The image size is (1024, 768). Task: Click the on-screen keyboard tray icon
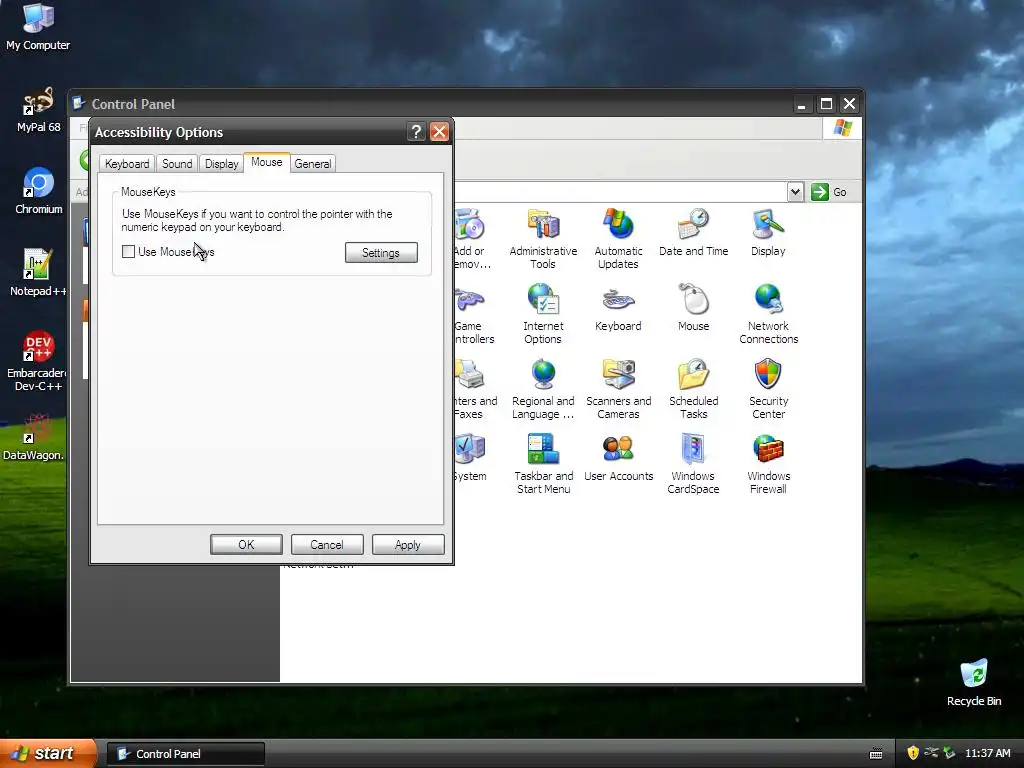876,754
